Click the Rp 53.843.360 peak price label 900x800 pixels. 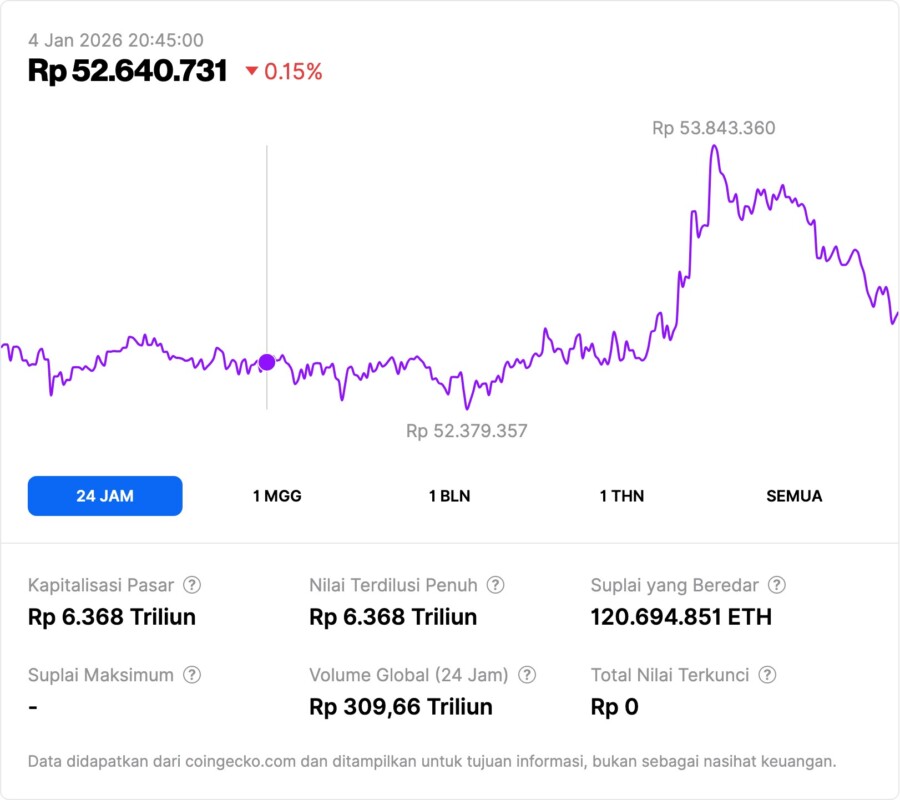[713, 128]
